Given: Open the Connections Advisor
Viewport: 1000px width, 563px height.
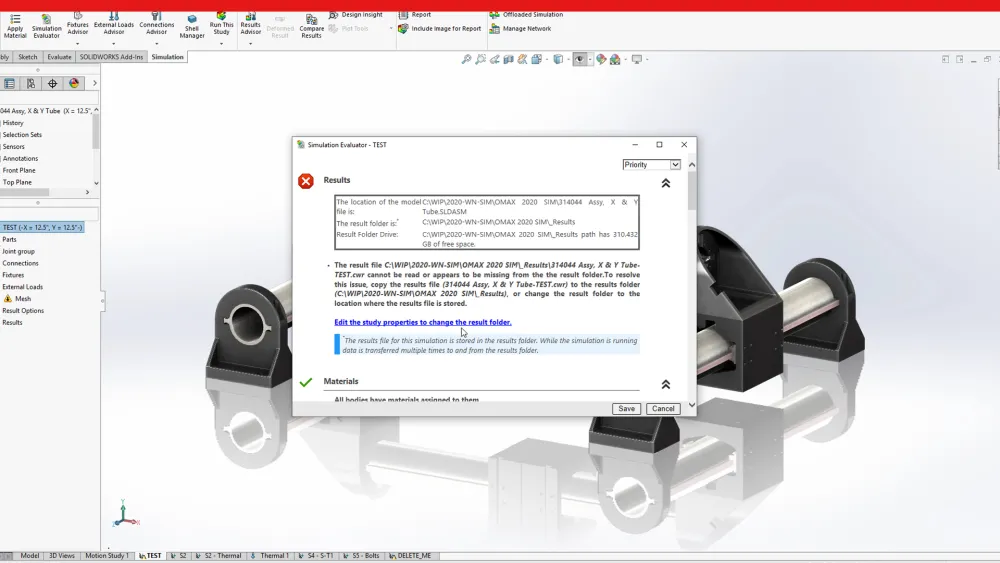Looking at the screenshot, I should [156, 24].
